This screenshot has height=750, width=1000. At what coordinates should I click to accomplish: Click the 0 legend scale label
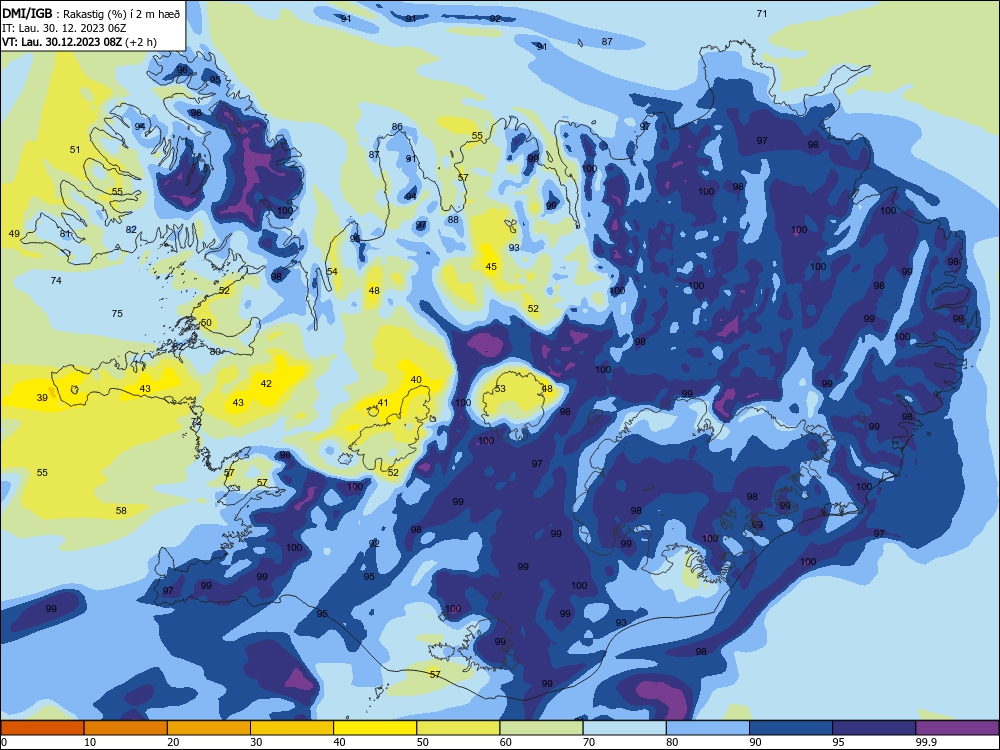4,742
